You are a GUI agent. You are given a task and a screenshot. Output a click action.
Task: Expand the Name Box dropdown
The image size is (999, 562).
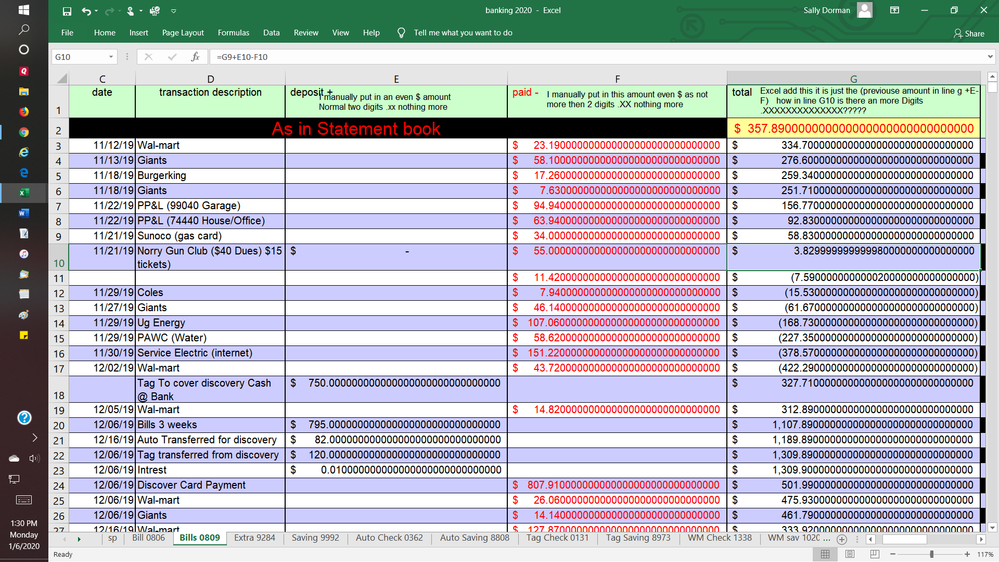tap(111, 57)
